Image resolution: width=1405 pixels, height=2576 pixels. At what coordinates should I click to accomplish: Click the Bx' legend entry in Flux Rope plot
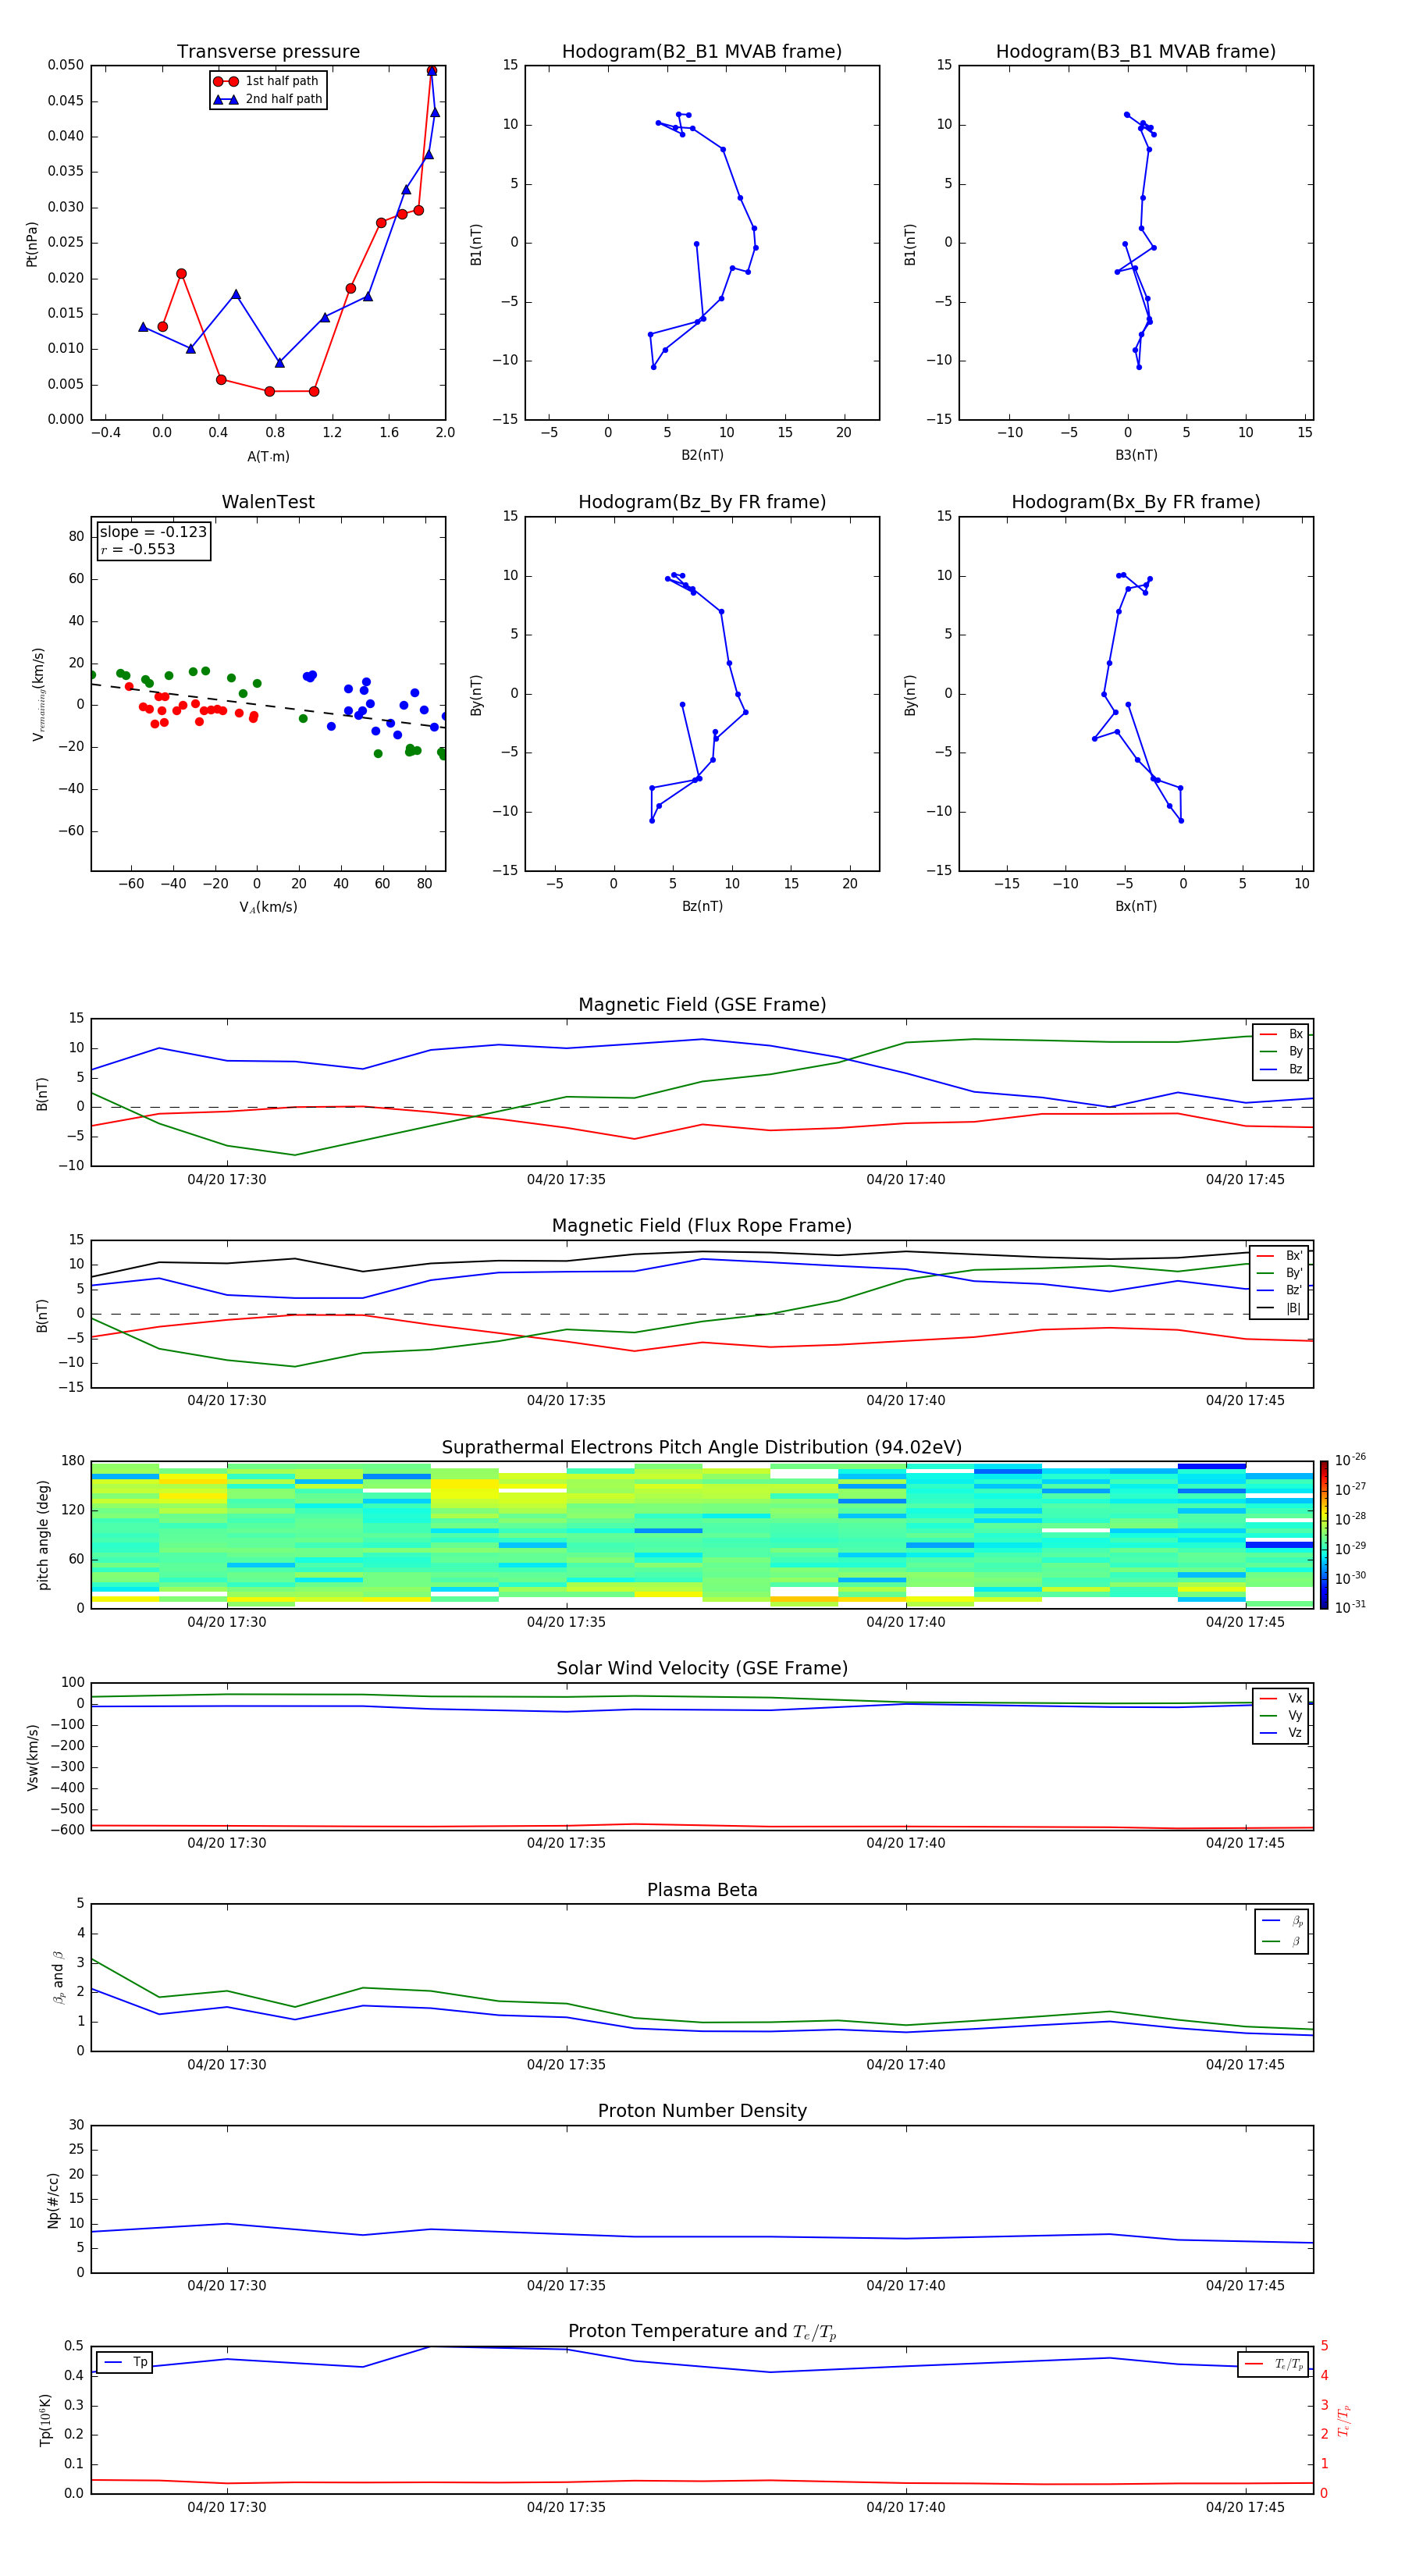pyautogui.click(x=1279, y=1256)
